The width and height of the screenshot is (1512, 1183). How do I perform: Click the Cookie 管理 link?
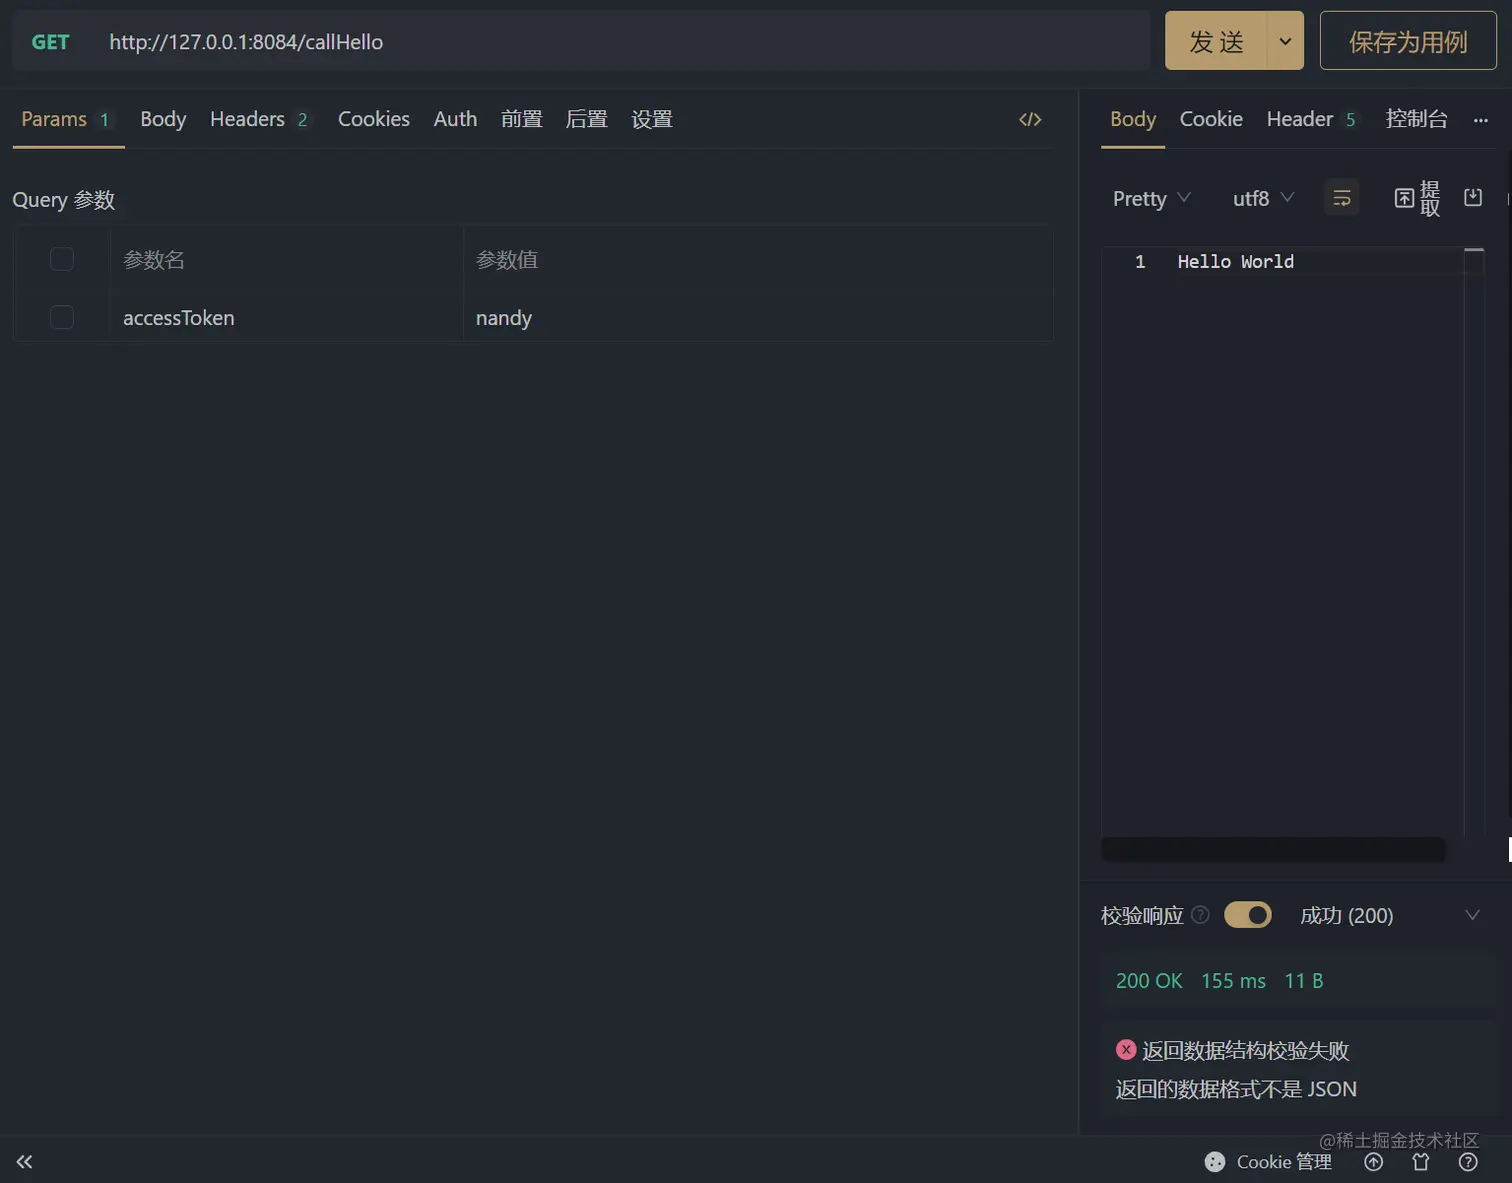[x=1284, y=1161]
